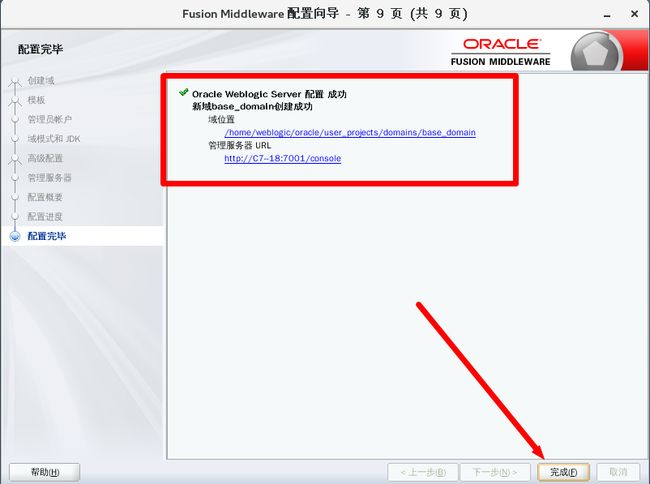Click the 新域base_domain创建成功 message
Viewport: 650px width, 484px height.
(x=252, y=106)
